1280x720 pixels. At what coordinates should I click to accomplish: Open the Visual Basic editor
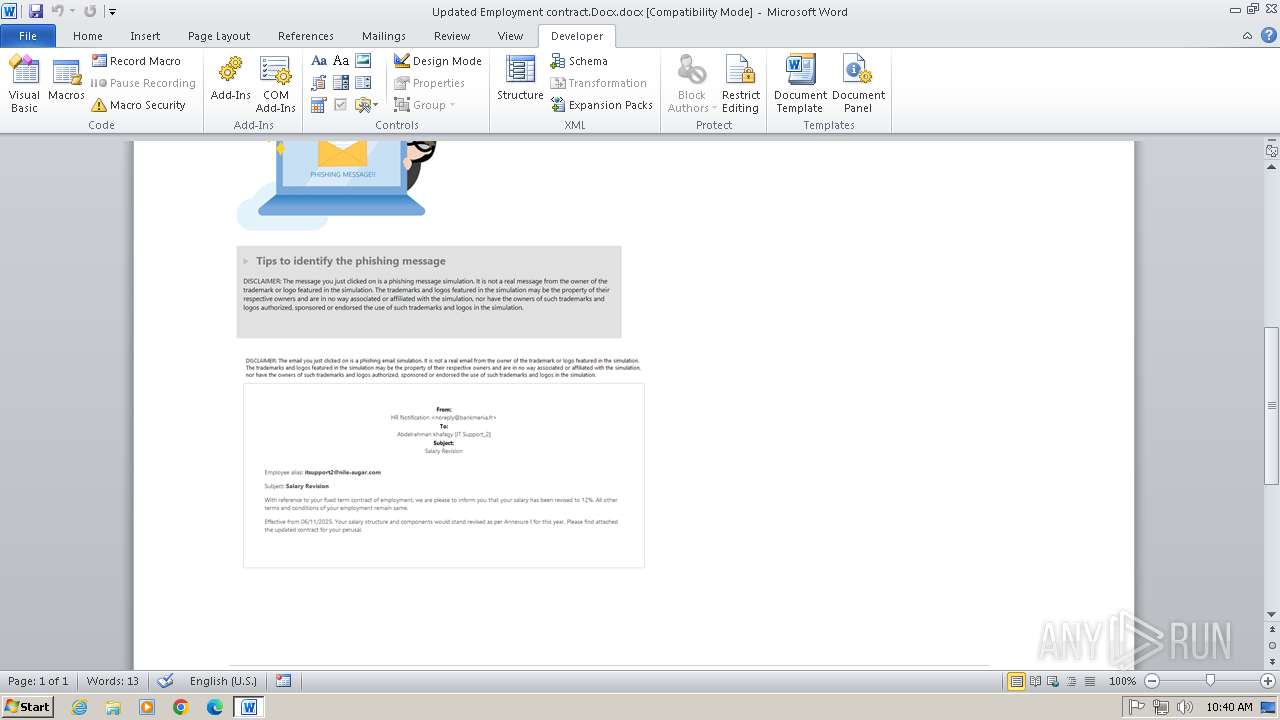coord(24,84)
